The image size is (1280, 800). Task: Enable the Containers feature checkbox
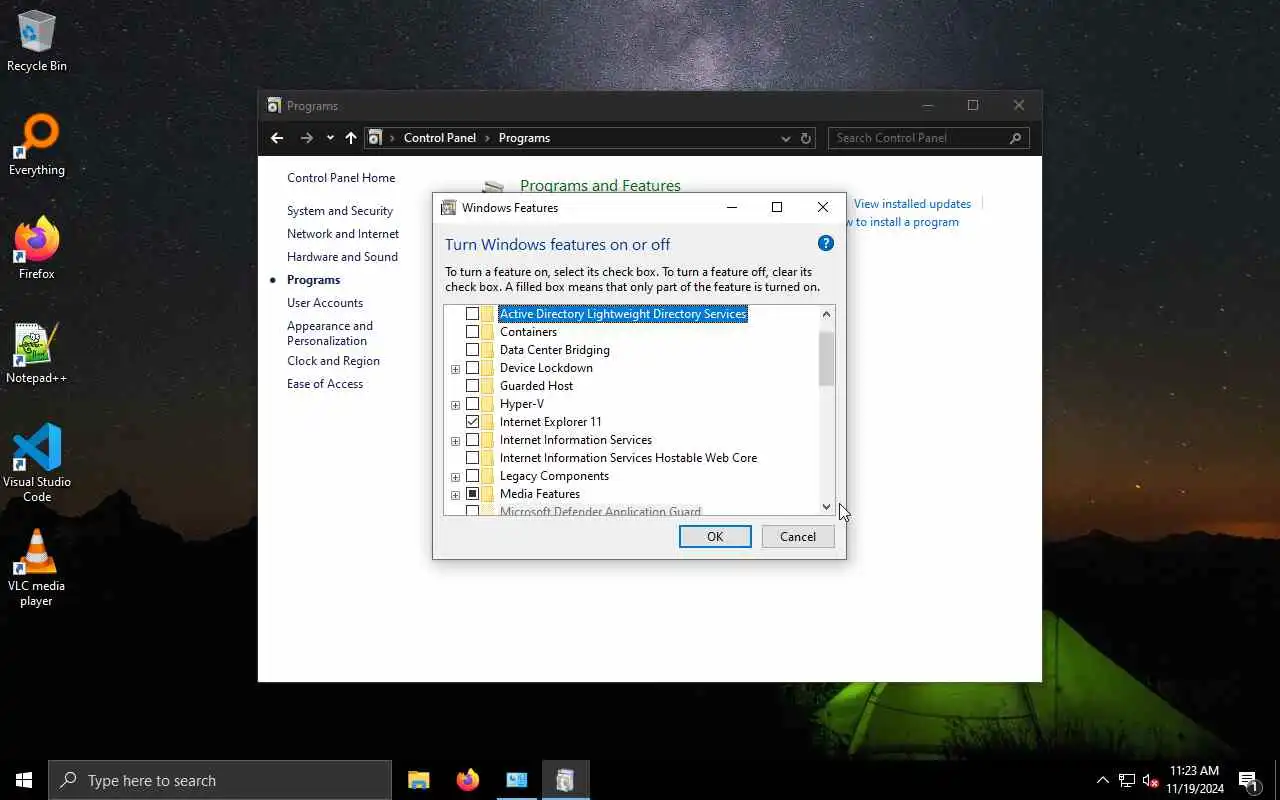coord(472,332)
